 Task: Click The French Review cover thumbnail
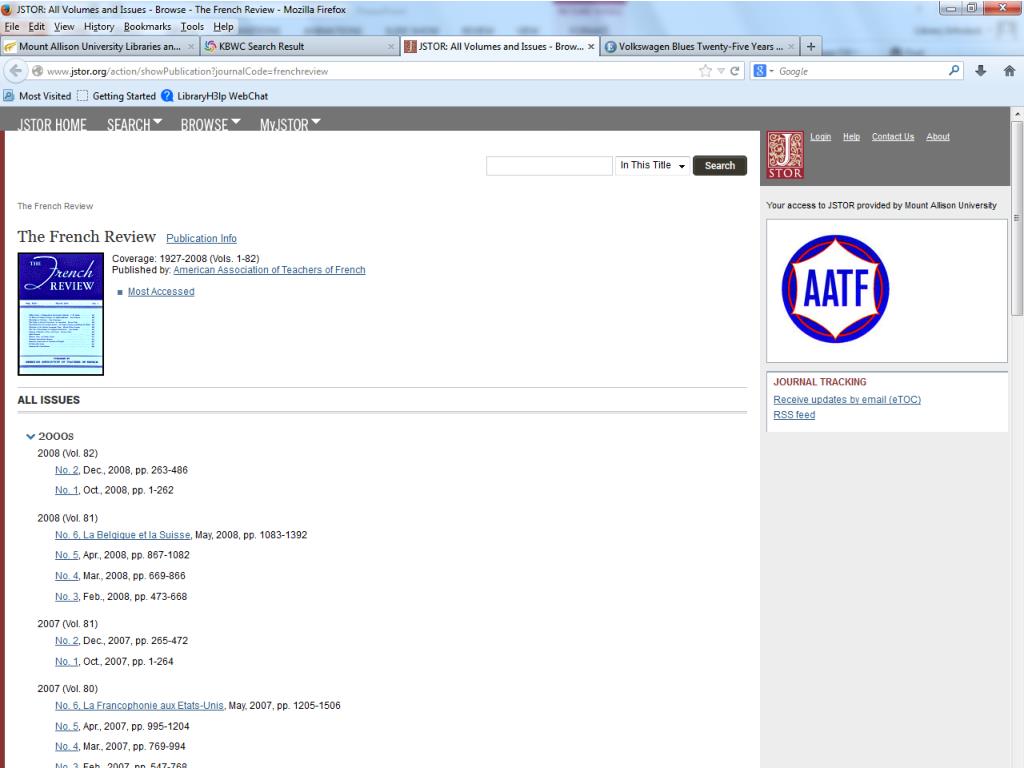pyautogui.click(x=61, y=314)
